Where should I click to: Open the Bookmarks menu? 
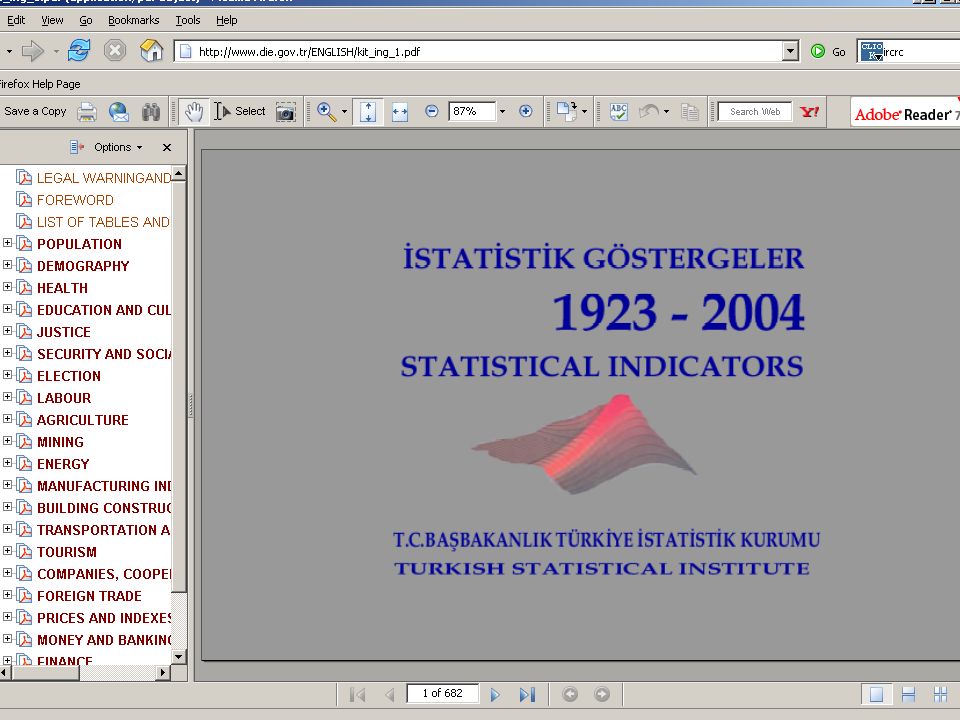coord(133,20)
